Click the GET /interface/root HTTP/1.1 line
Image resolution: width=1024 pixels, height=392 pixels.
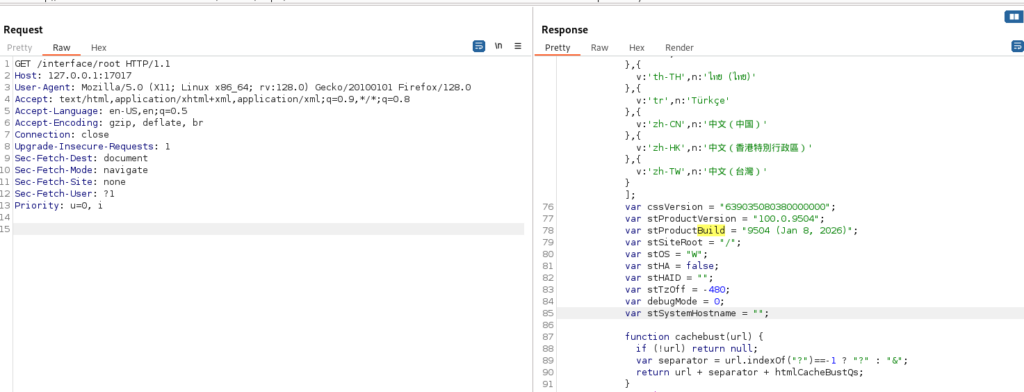pyautogui.click(x=92, y=64)
